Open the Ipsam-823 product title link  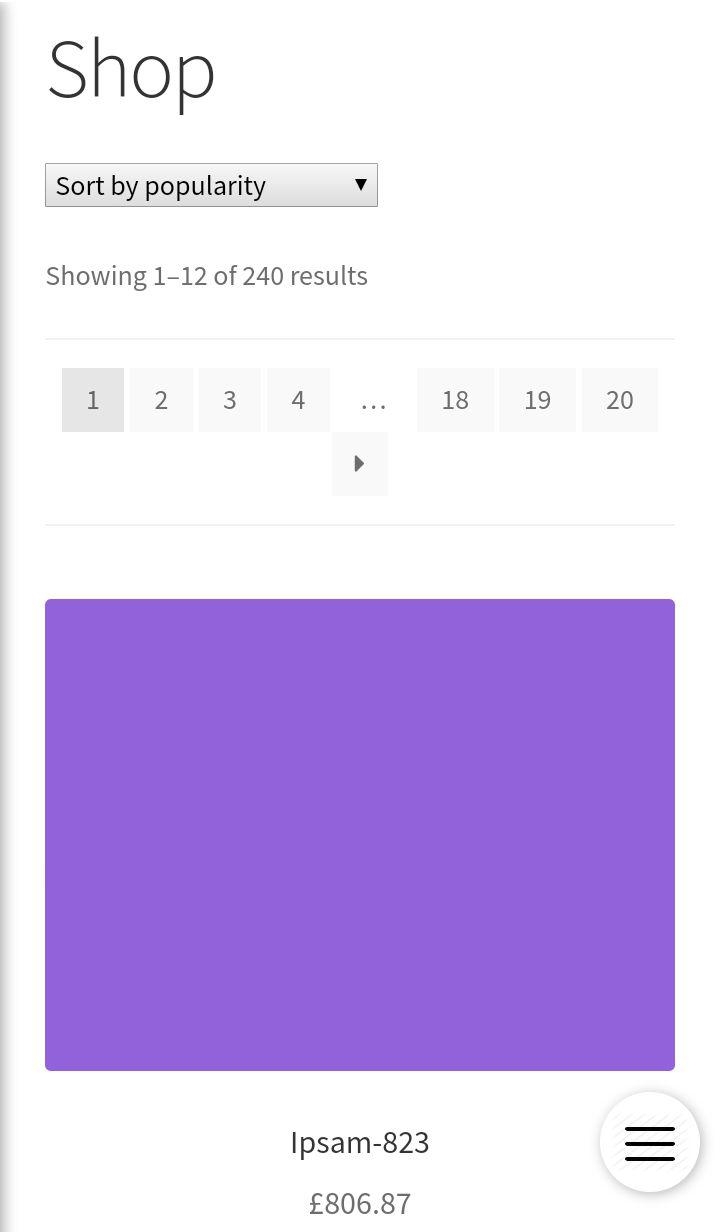pyautogui.click(x=360, y=1142)
